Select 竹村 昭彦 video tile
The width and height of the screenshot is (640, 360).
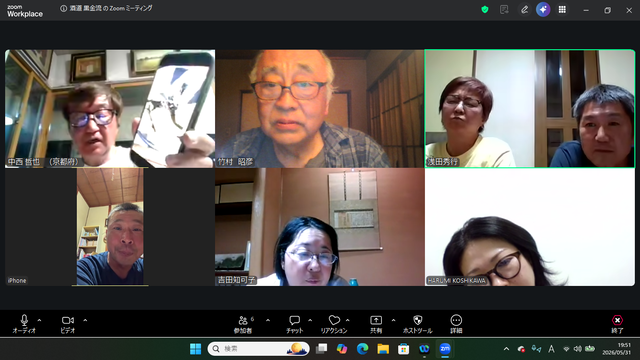[x=320, y=109]
